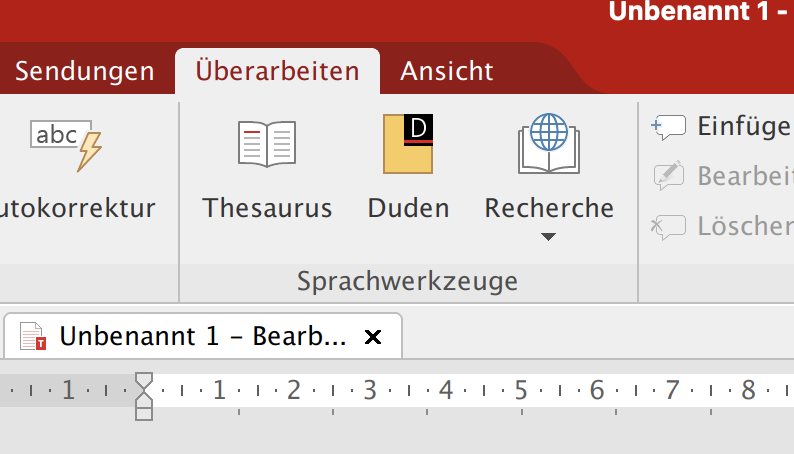
Task: Click the Sprachwerkzeuge group label
Action: click(407, 282)
